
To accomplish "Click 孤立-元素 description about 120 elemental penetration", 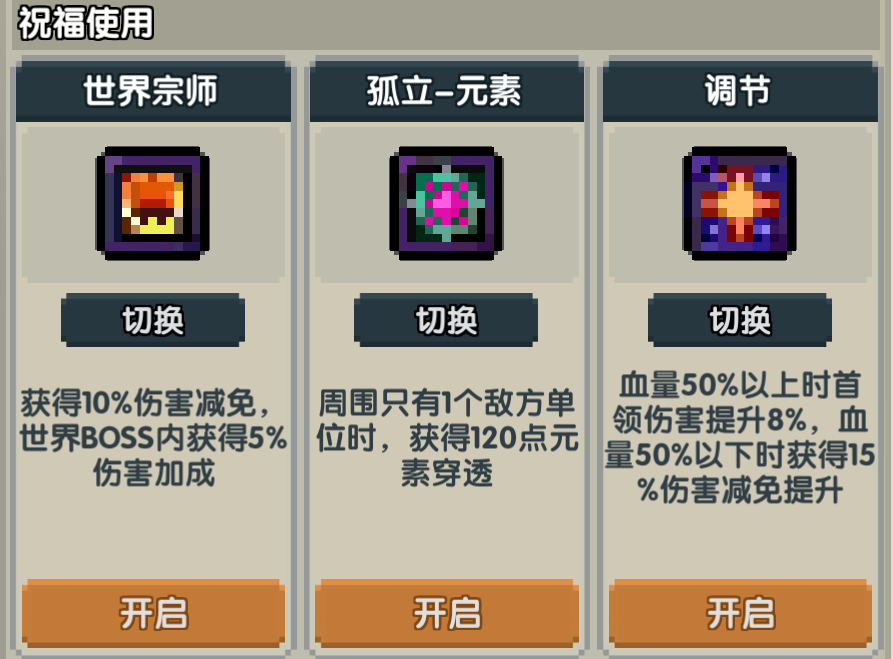I will (x=447, y=437).
